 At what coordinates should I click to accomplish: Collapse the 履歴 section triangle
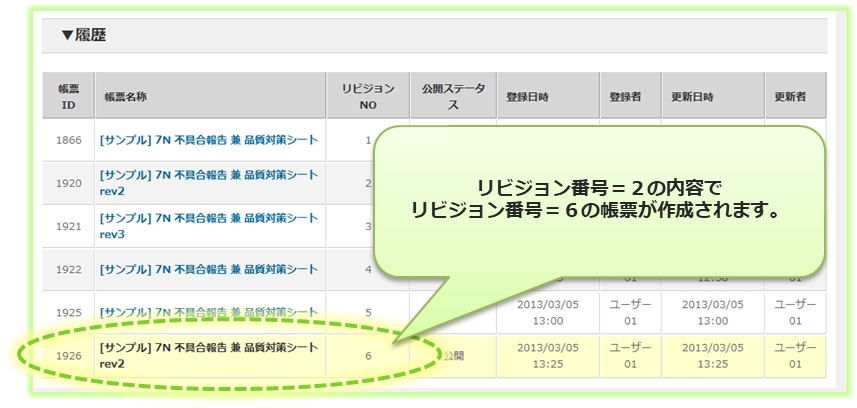coord(67,35)
